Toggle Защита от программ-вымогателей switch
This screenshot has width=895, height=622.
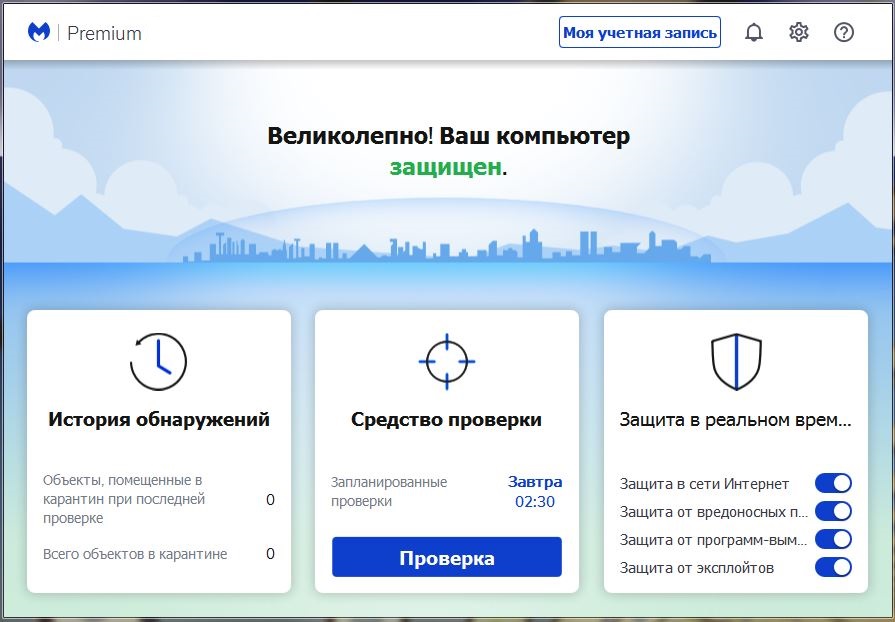[833, 539]
